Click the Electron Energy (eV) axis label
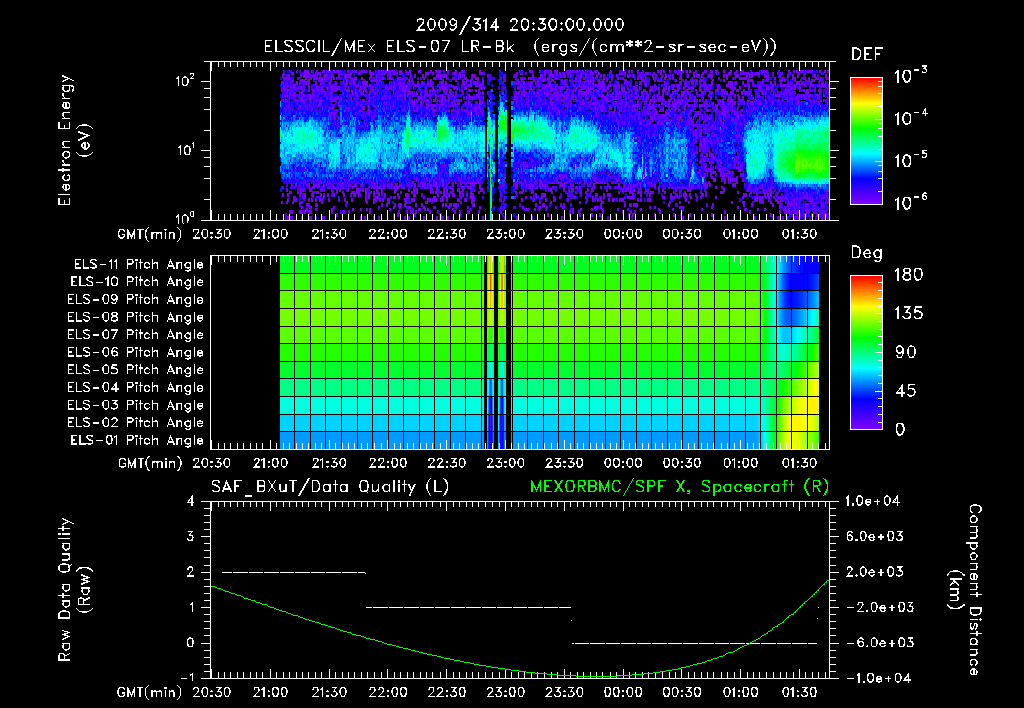 [x=74, y=140]
